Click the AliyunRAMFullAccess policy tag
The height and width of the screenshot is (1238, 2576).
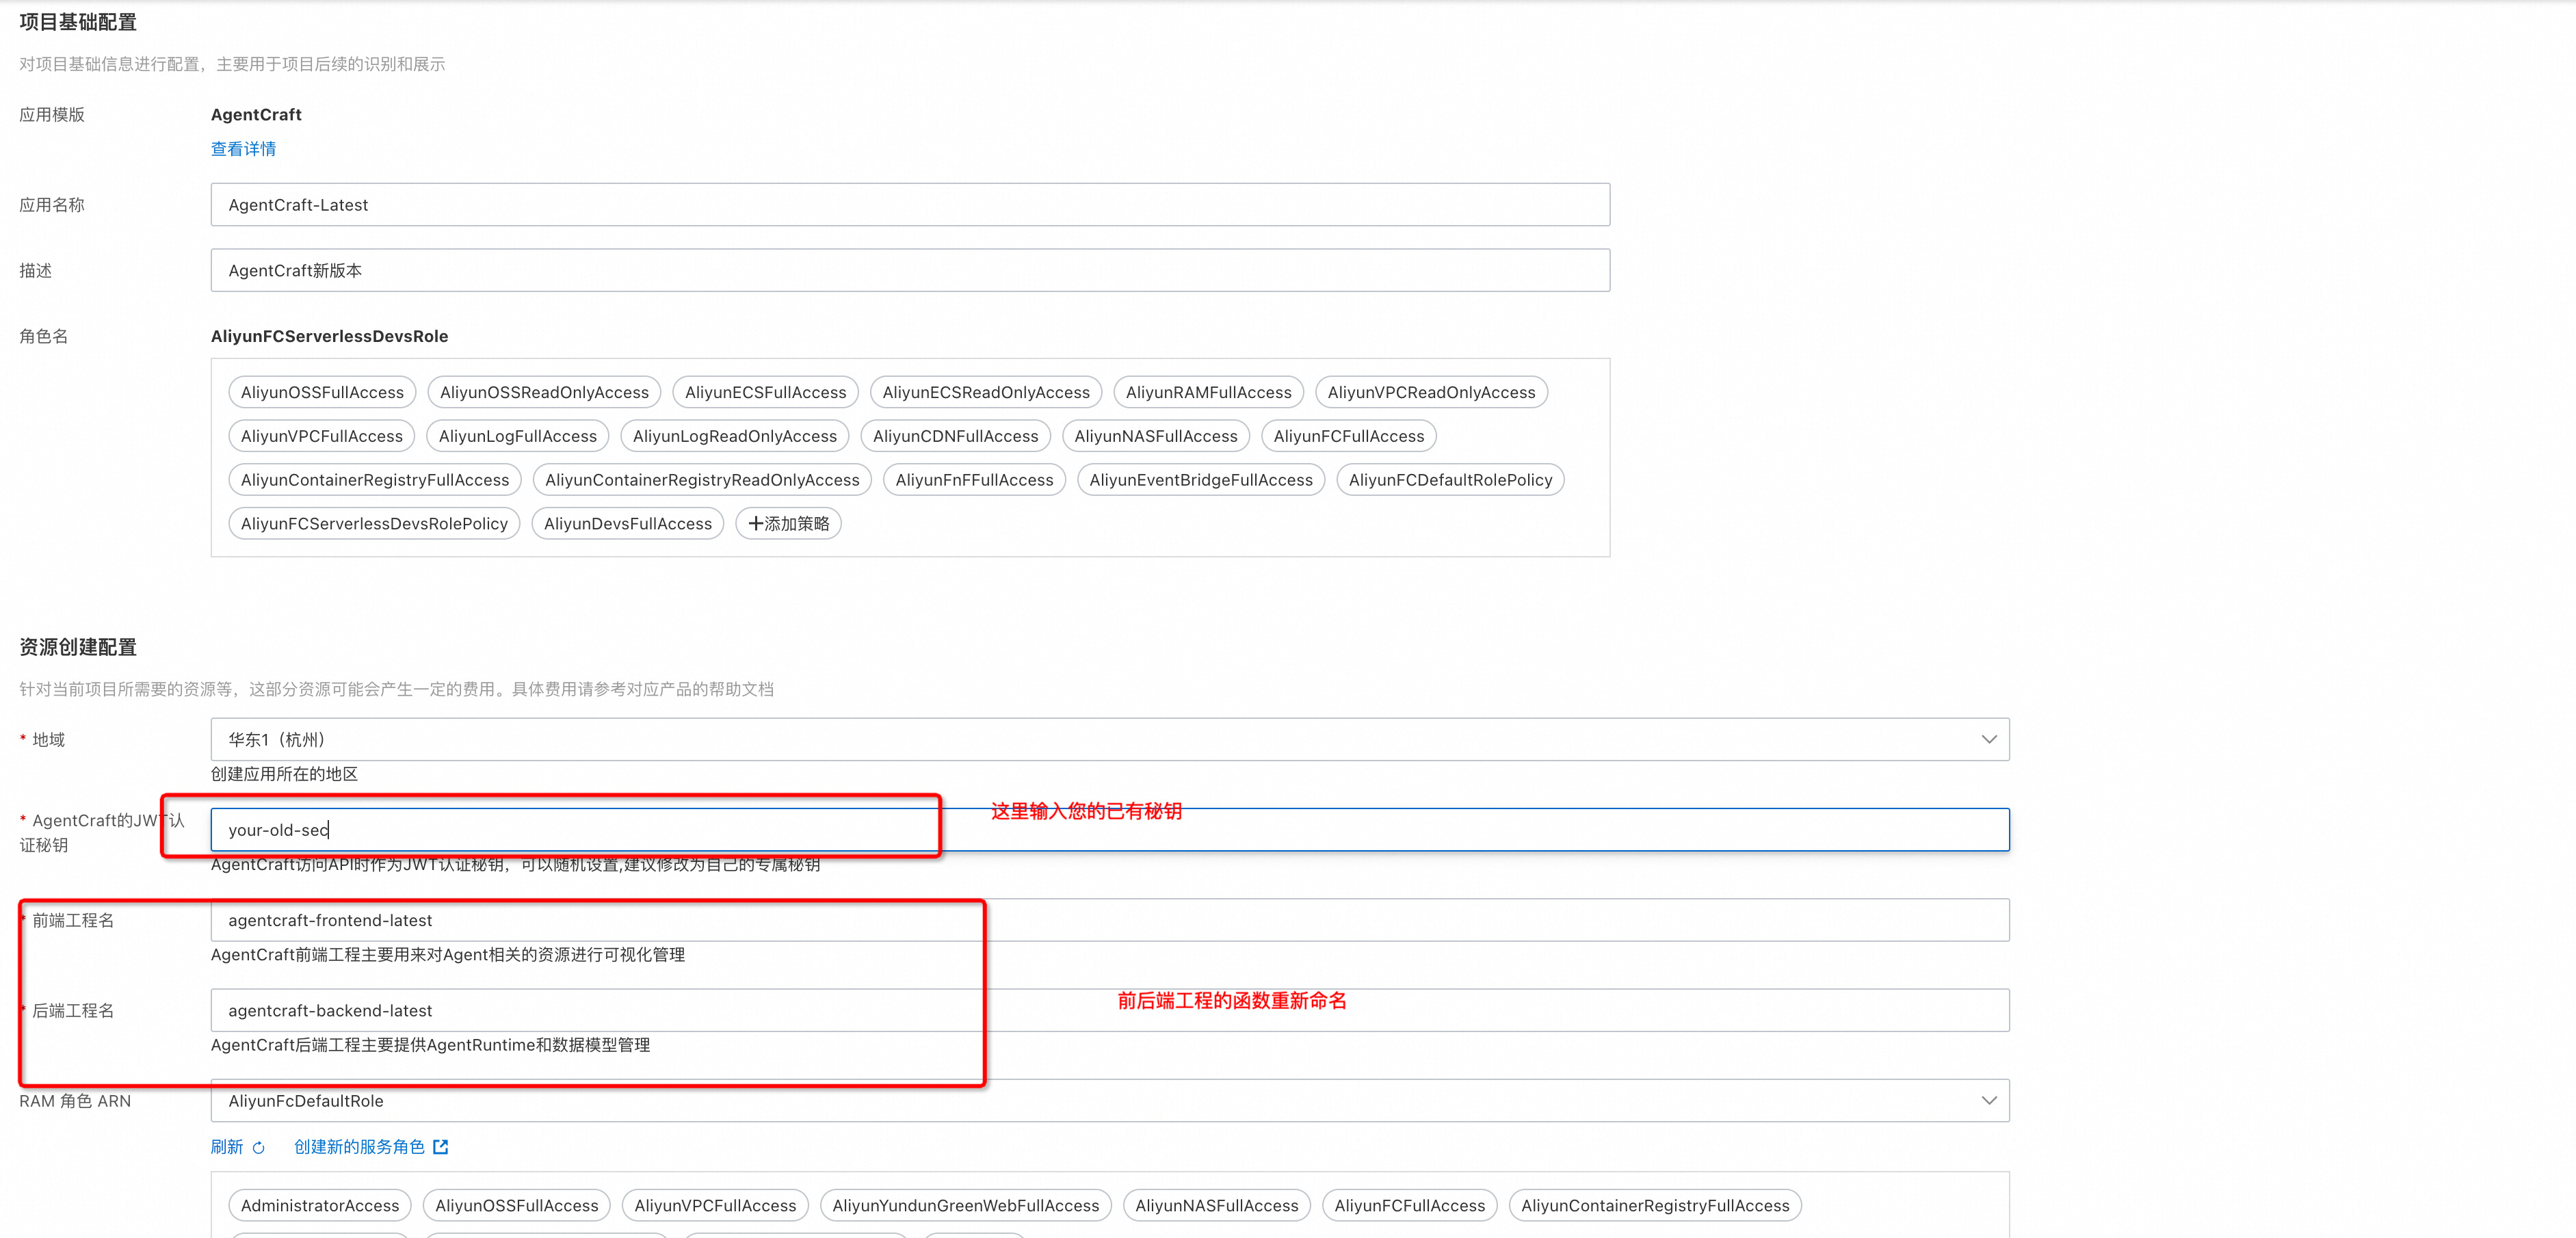pos(1208,393)
